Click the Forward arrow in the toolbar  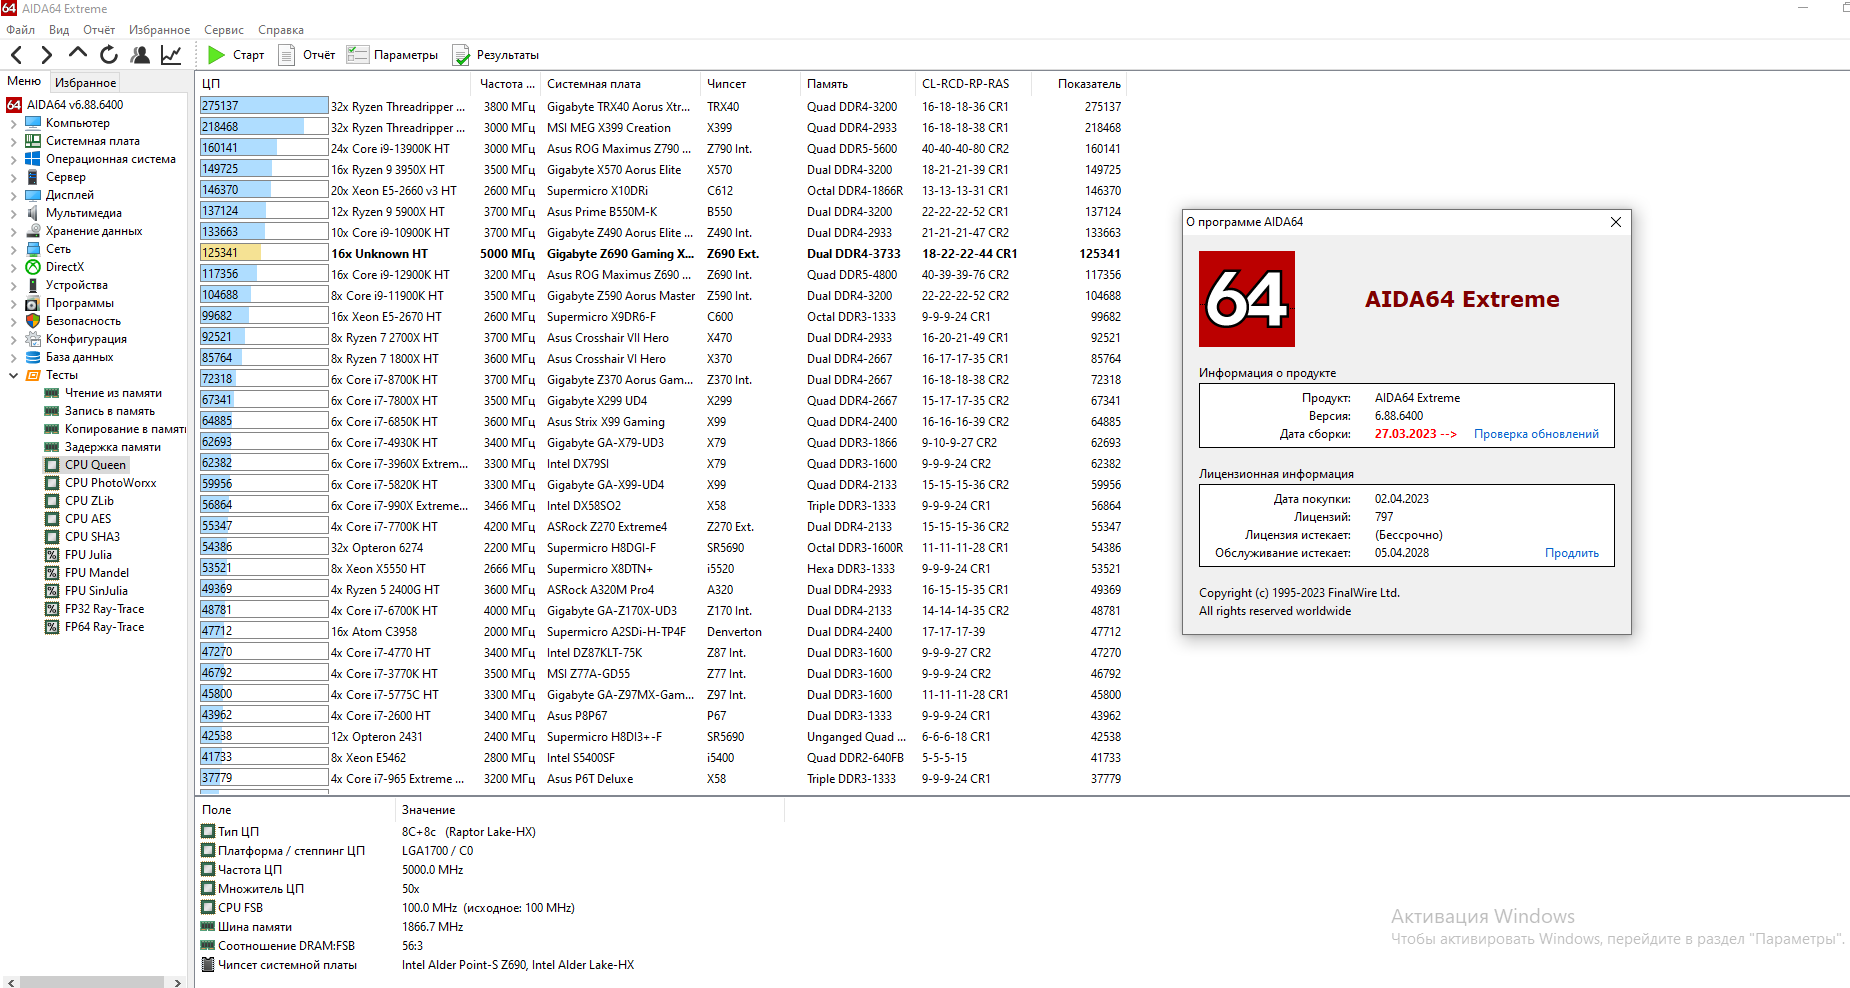pyautogui.click(x=46, y=55)
